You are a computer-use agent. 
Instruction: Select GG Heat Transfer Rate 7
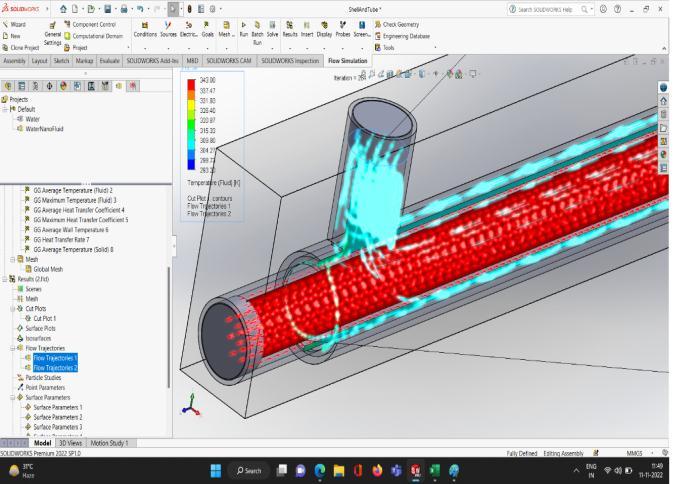coord(61,240)
